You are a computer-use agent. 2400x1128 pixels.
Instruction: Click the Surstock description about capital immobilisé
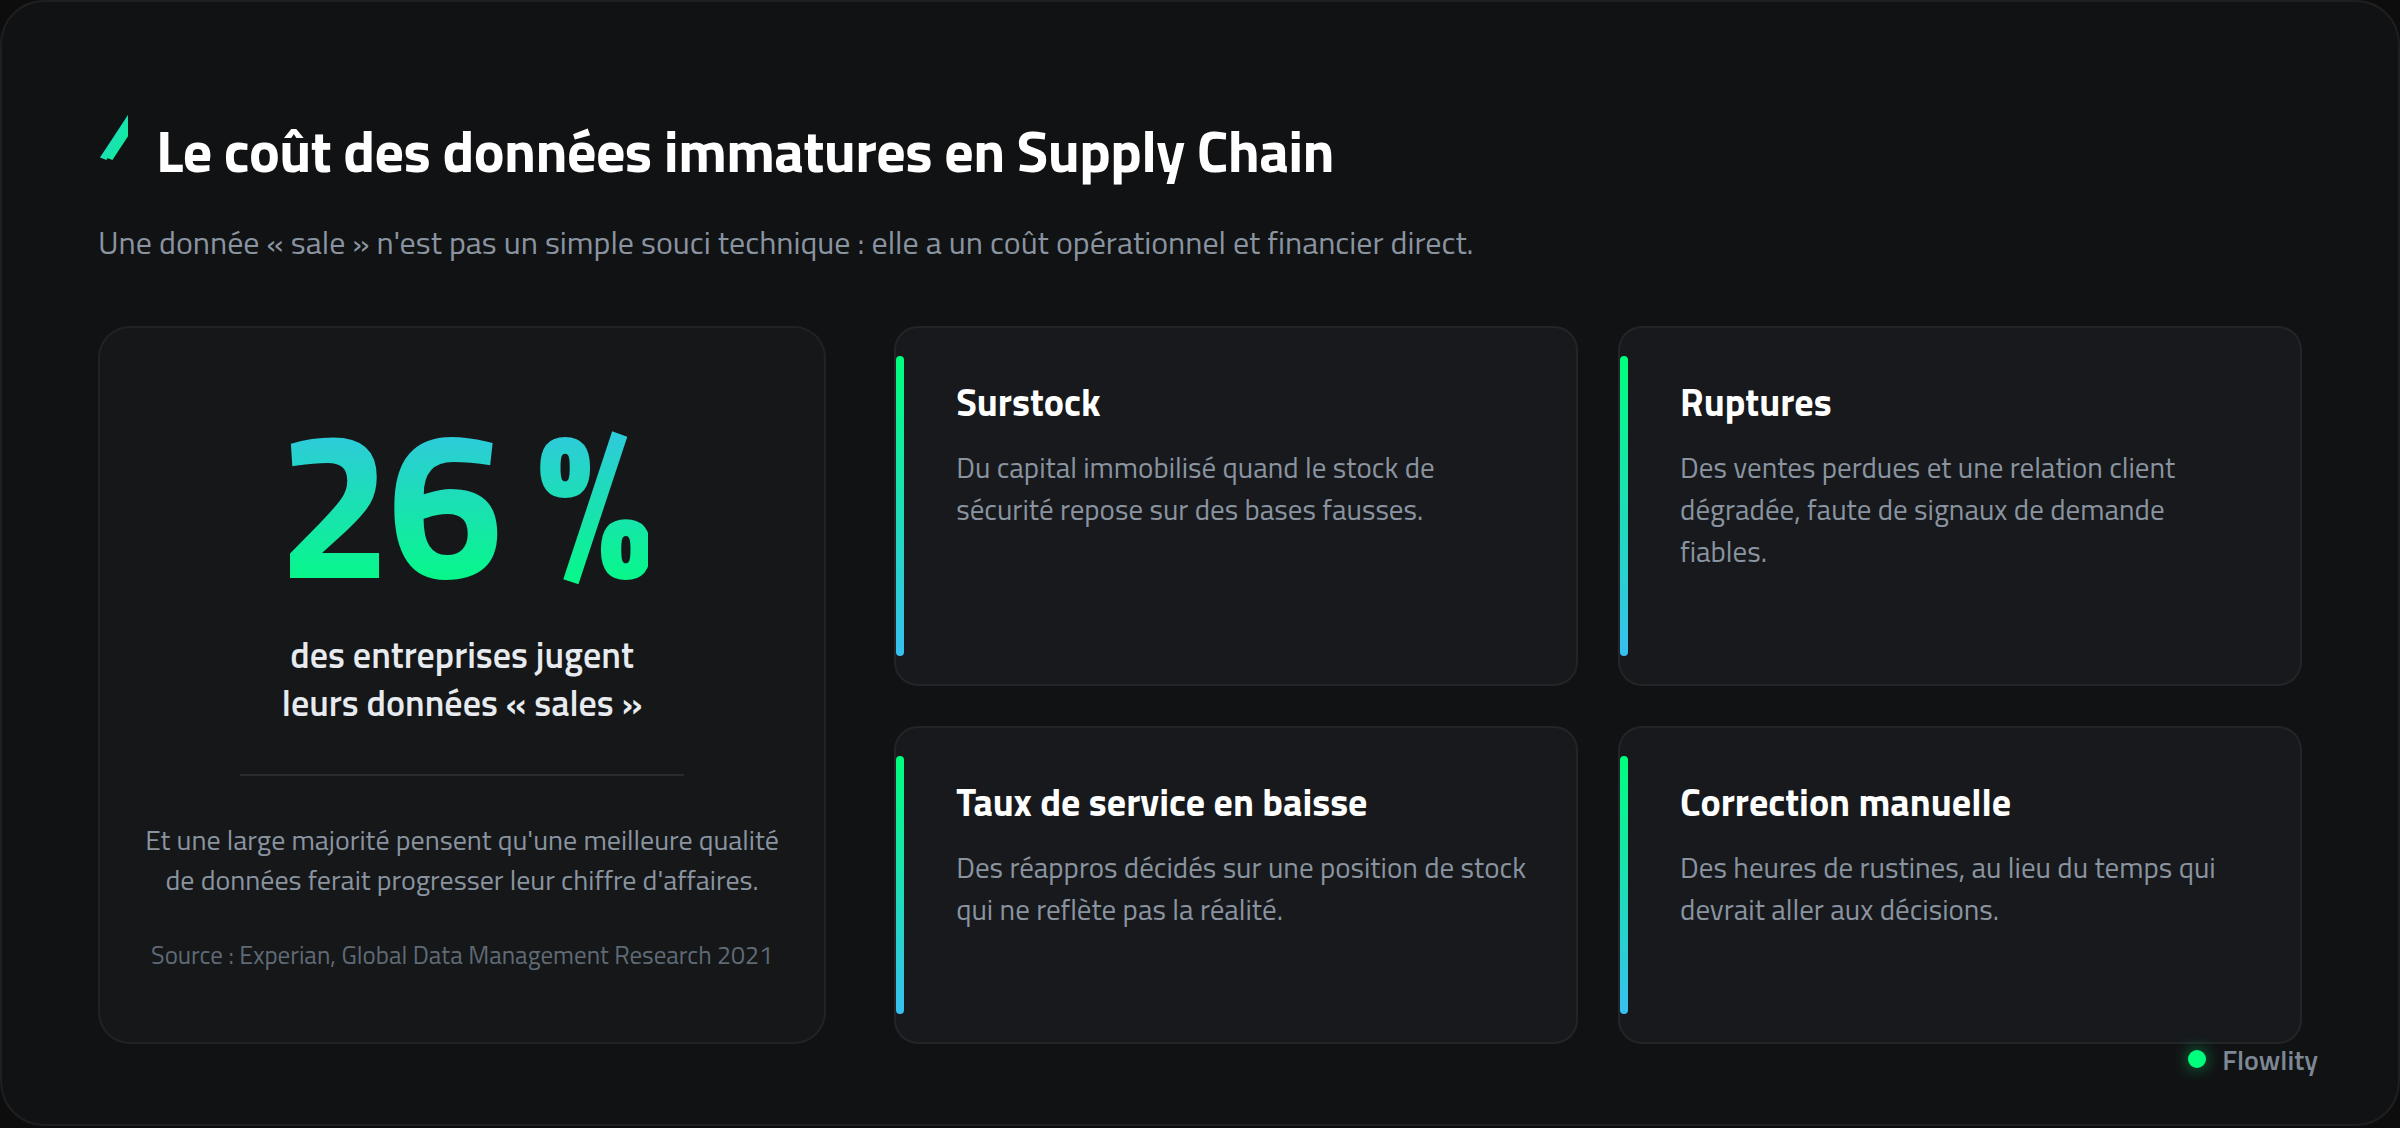[1195, 489]
